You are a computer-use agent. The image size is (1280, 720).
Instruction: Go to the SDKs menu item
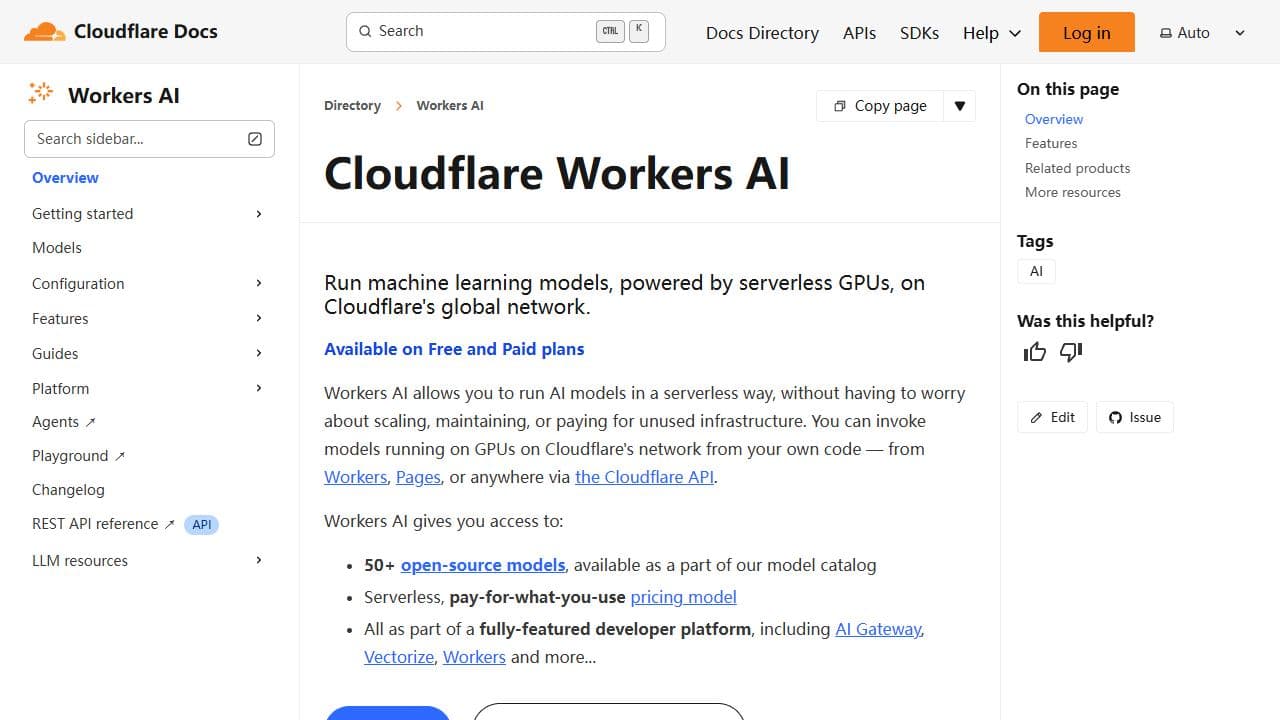(919, 32)
